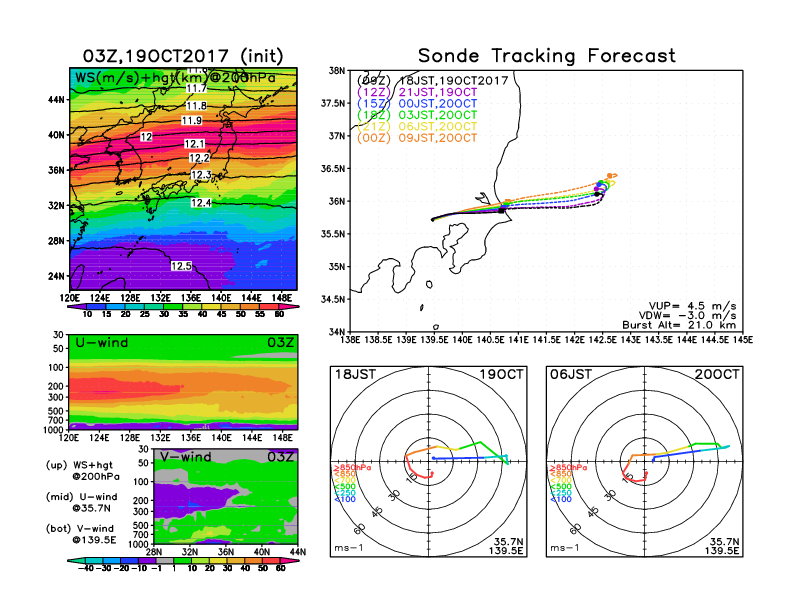Click the black track landing endpoint dot

(597, 194)
